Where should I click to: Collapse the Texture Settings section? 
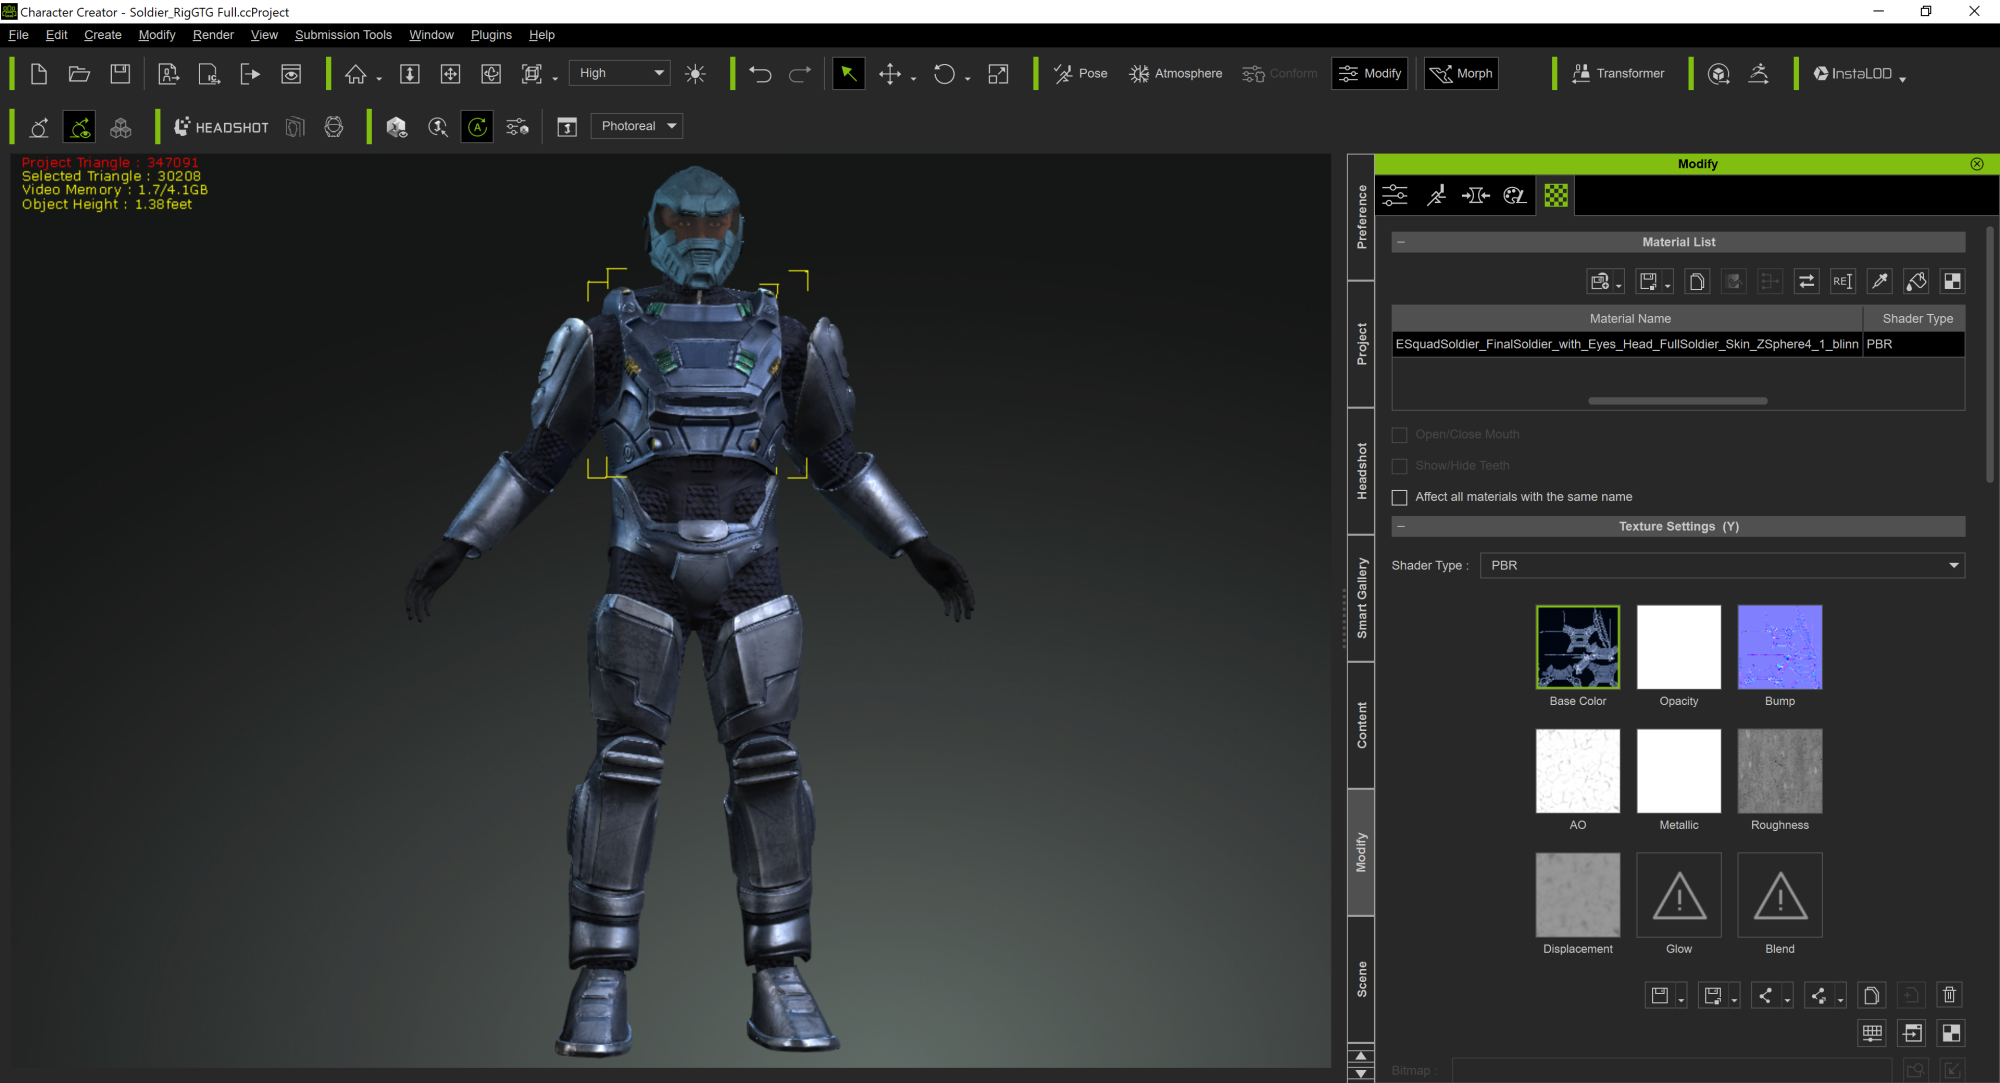(x=1401, y=526)
